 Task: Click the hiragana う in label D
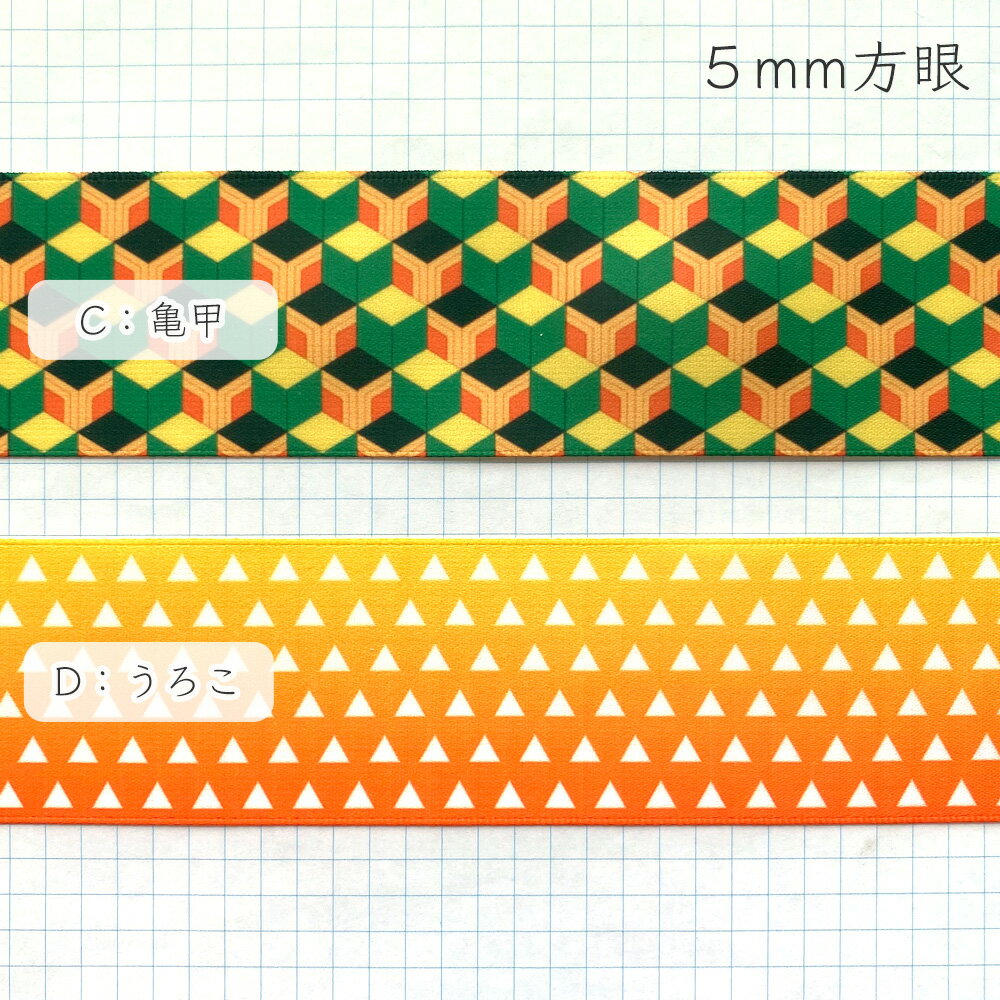[x=143, y=682]
